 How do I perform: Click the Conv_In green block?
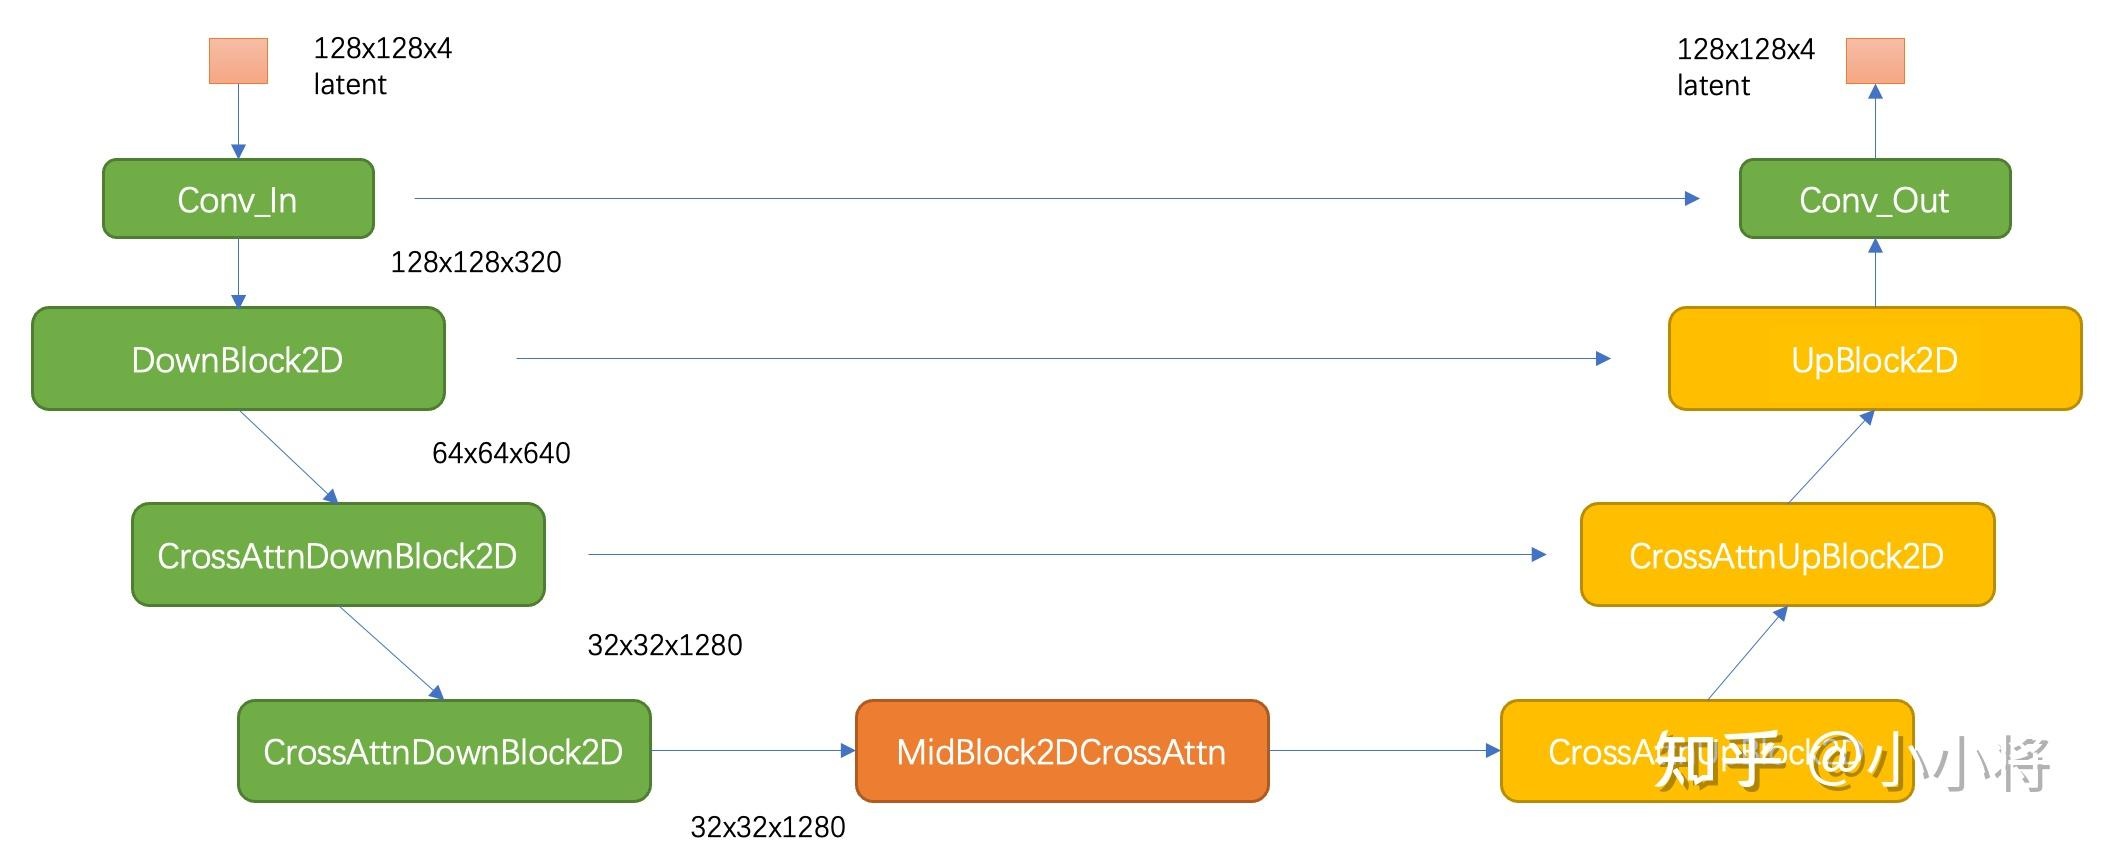(x=238, y=199)
